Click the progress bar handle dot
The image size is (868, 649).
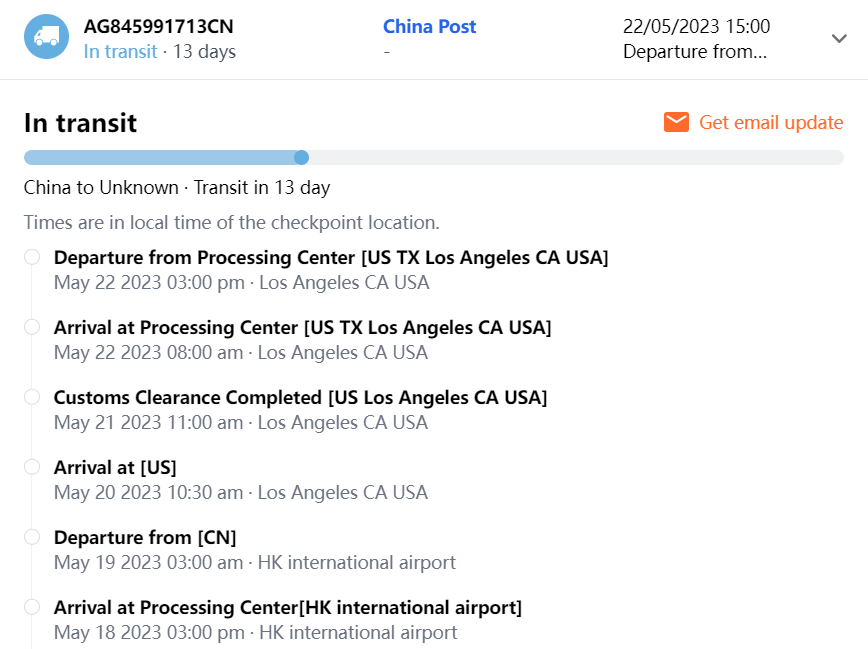(301, 157)
